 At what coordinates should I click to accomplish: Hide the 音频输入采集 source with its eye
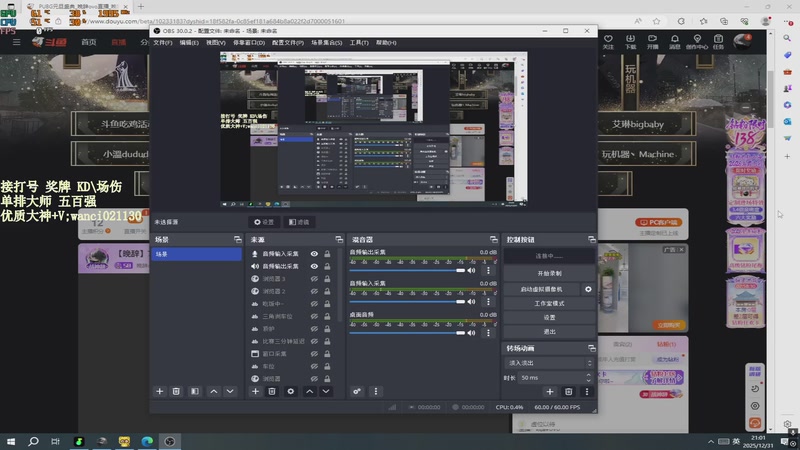(x=314, y=254)
